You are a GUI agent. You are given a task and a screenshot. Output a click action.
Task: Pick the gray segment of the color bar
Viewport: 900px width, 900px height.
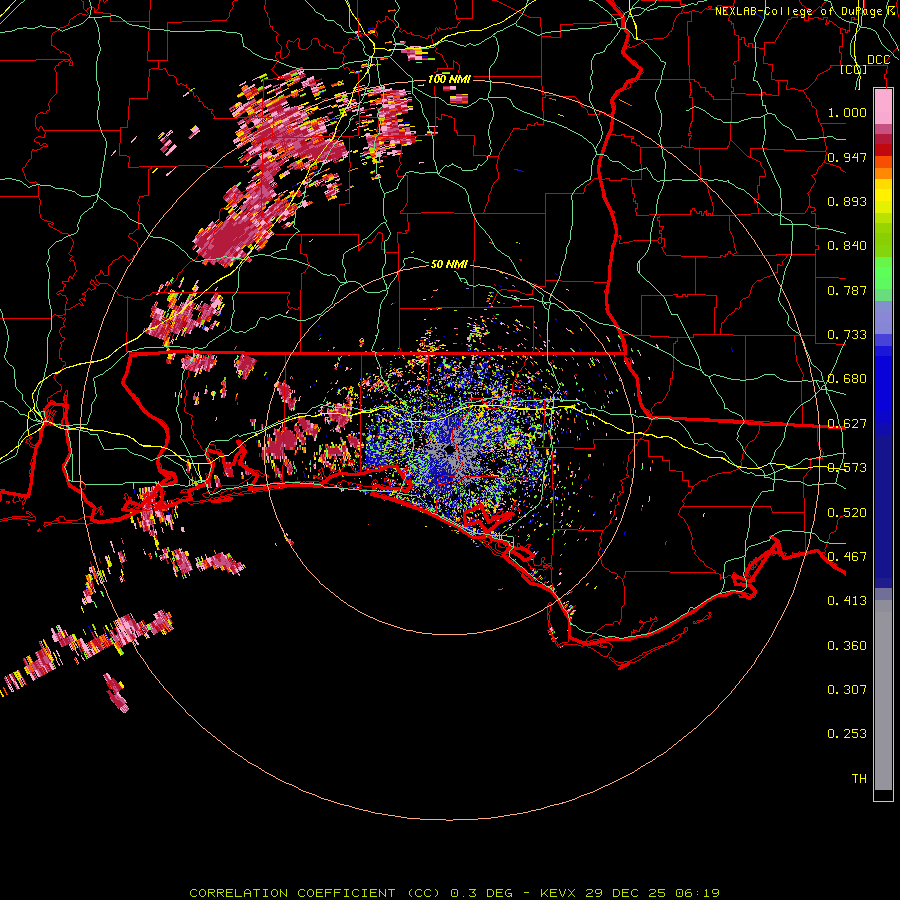[883, 695]
